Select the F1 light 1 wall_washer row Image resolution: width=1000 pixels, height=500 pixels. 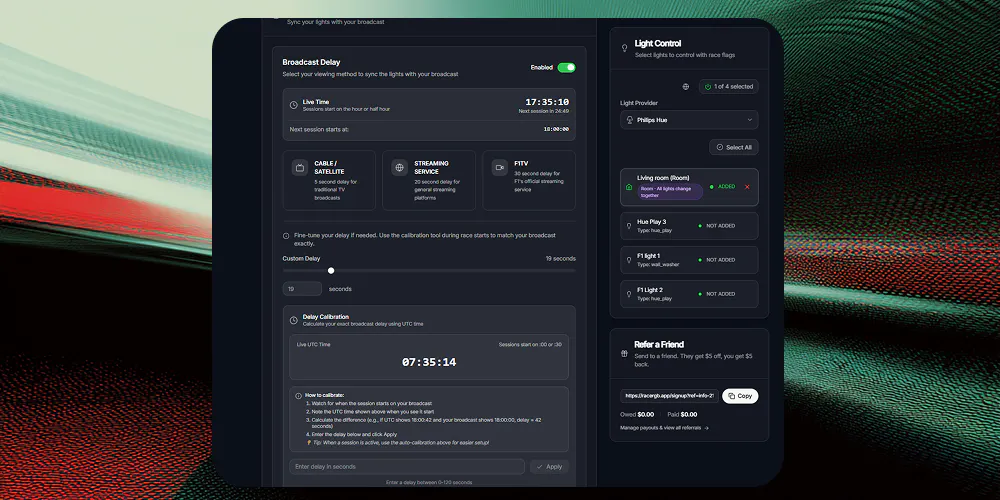pyautogui.click(x=689, y=260)
